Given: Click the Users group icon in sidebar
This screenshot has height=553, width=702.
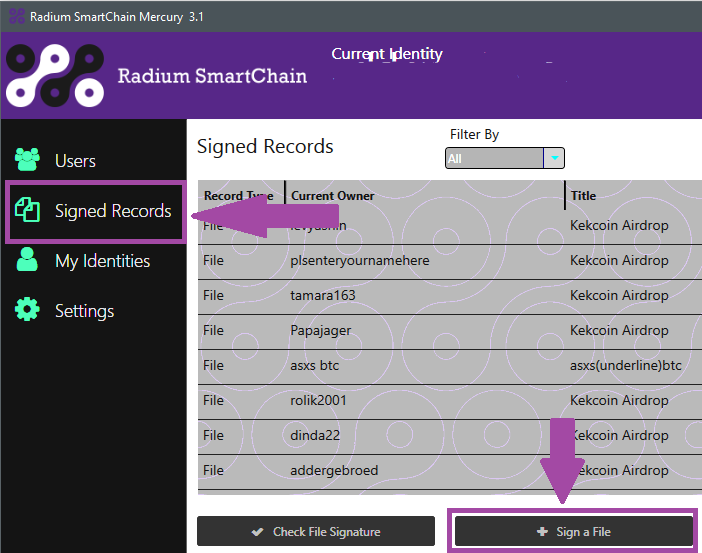Looking at the screenshot, I should click(x=27, y=159).
